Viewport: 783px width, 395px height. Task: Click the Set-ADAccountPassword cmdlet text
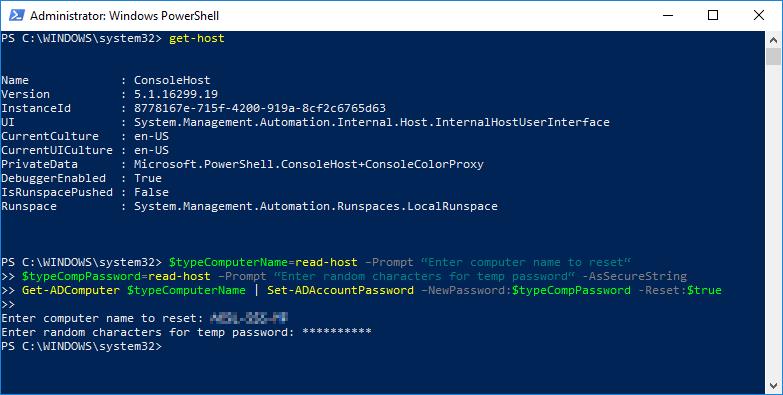coord(340,290)
